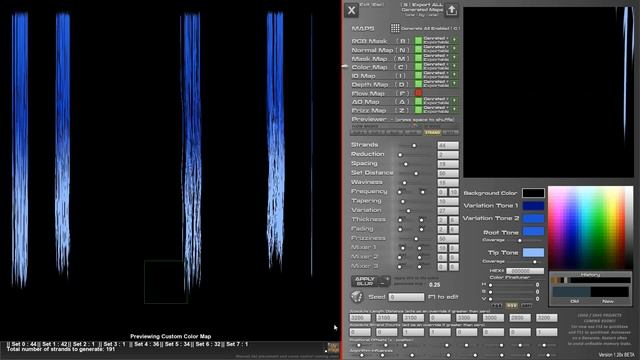This screenshot has height=360, width=640.
Task: Click the Frizziness value input field
Action: click(x=448, y=239)
